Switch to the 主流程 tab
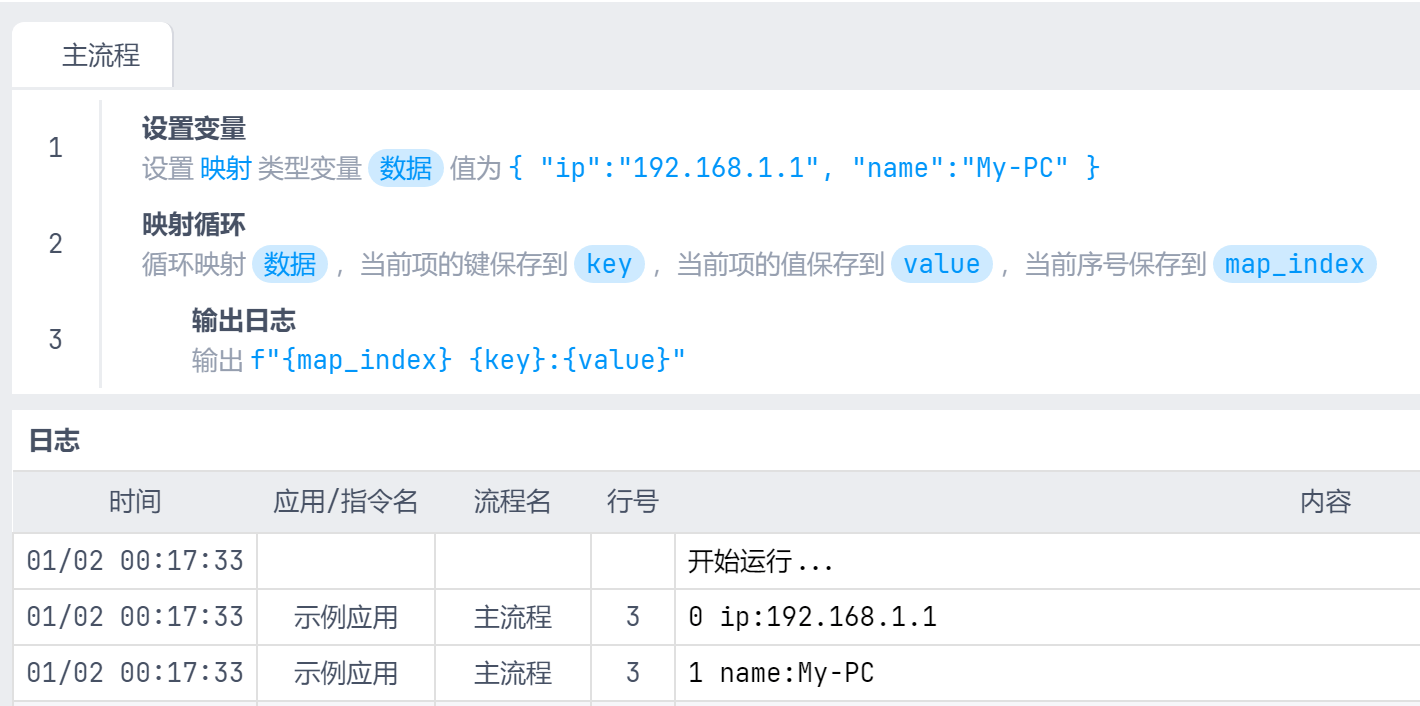1420x706 pixels. point(100,55)
